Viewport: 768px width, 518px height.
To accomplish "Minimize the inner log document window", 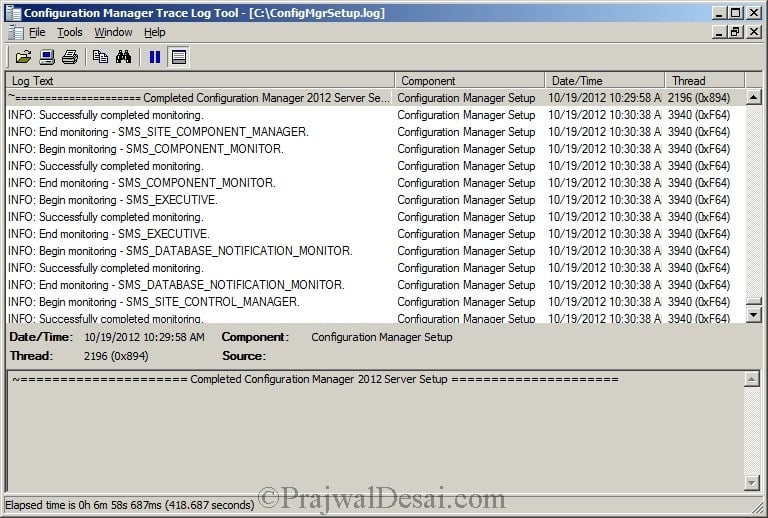I will (720, 32).
